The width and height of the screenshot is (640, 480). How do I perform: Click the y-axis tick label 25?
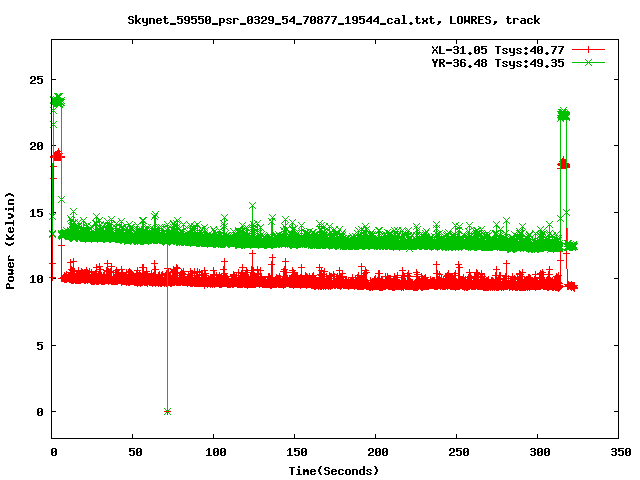[36, 80]
